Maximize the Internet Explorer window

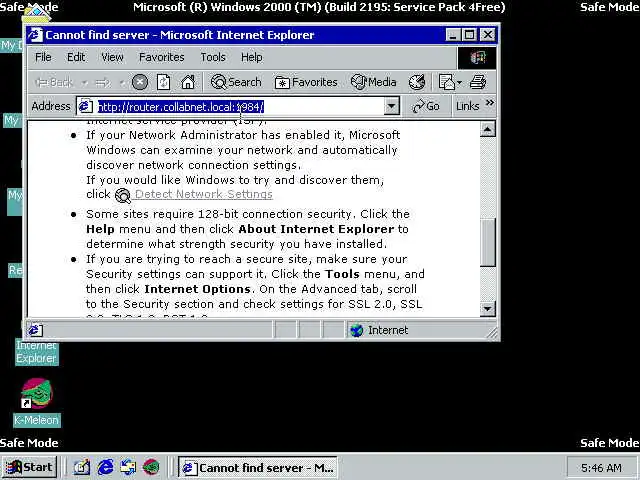[469, 35]
